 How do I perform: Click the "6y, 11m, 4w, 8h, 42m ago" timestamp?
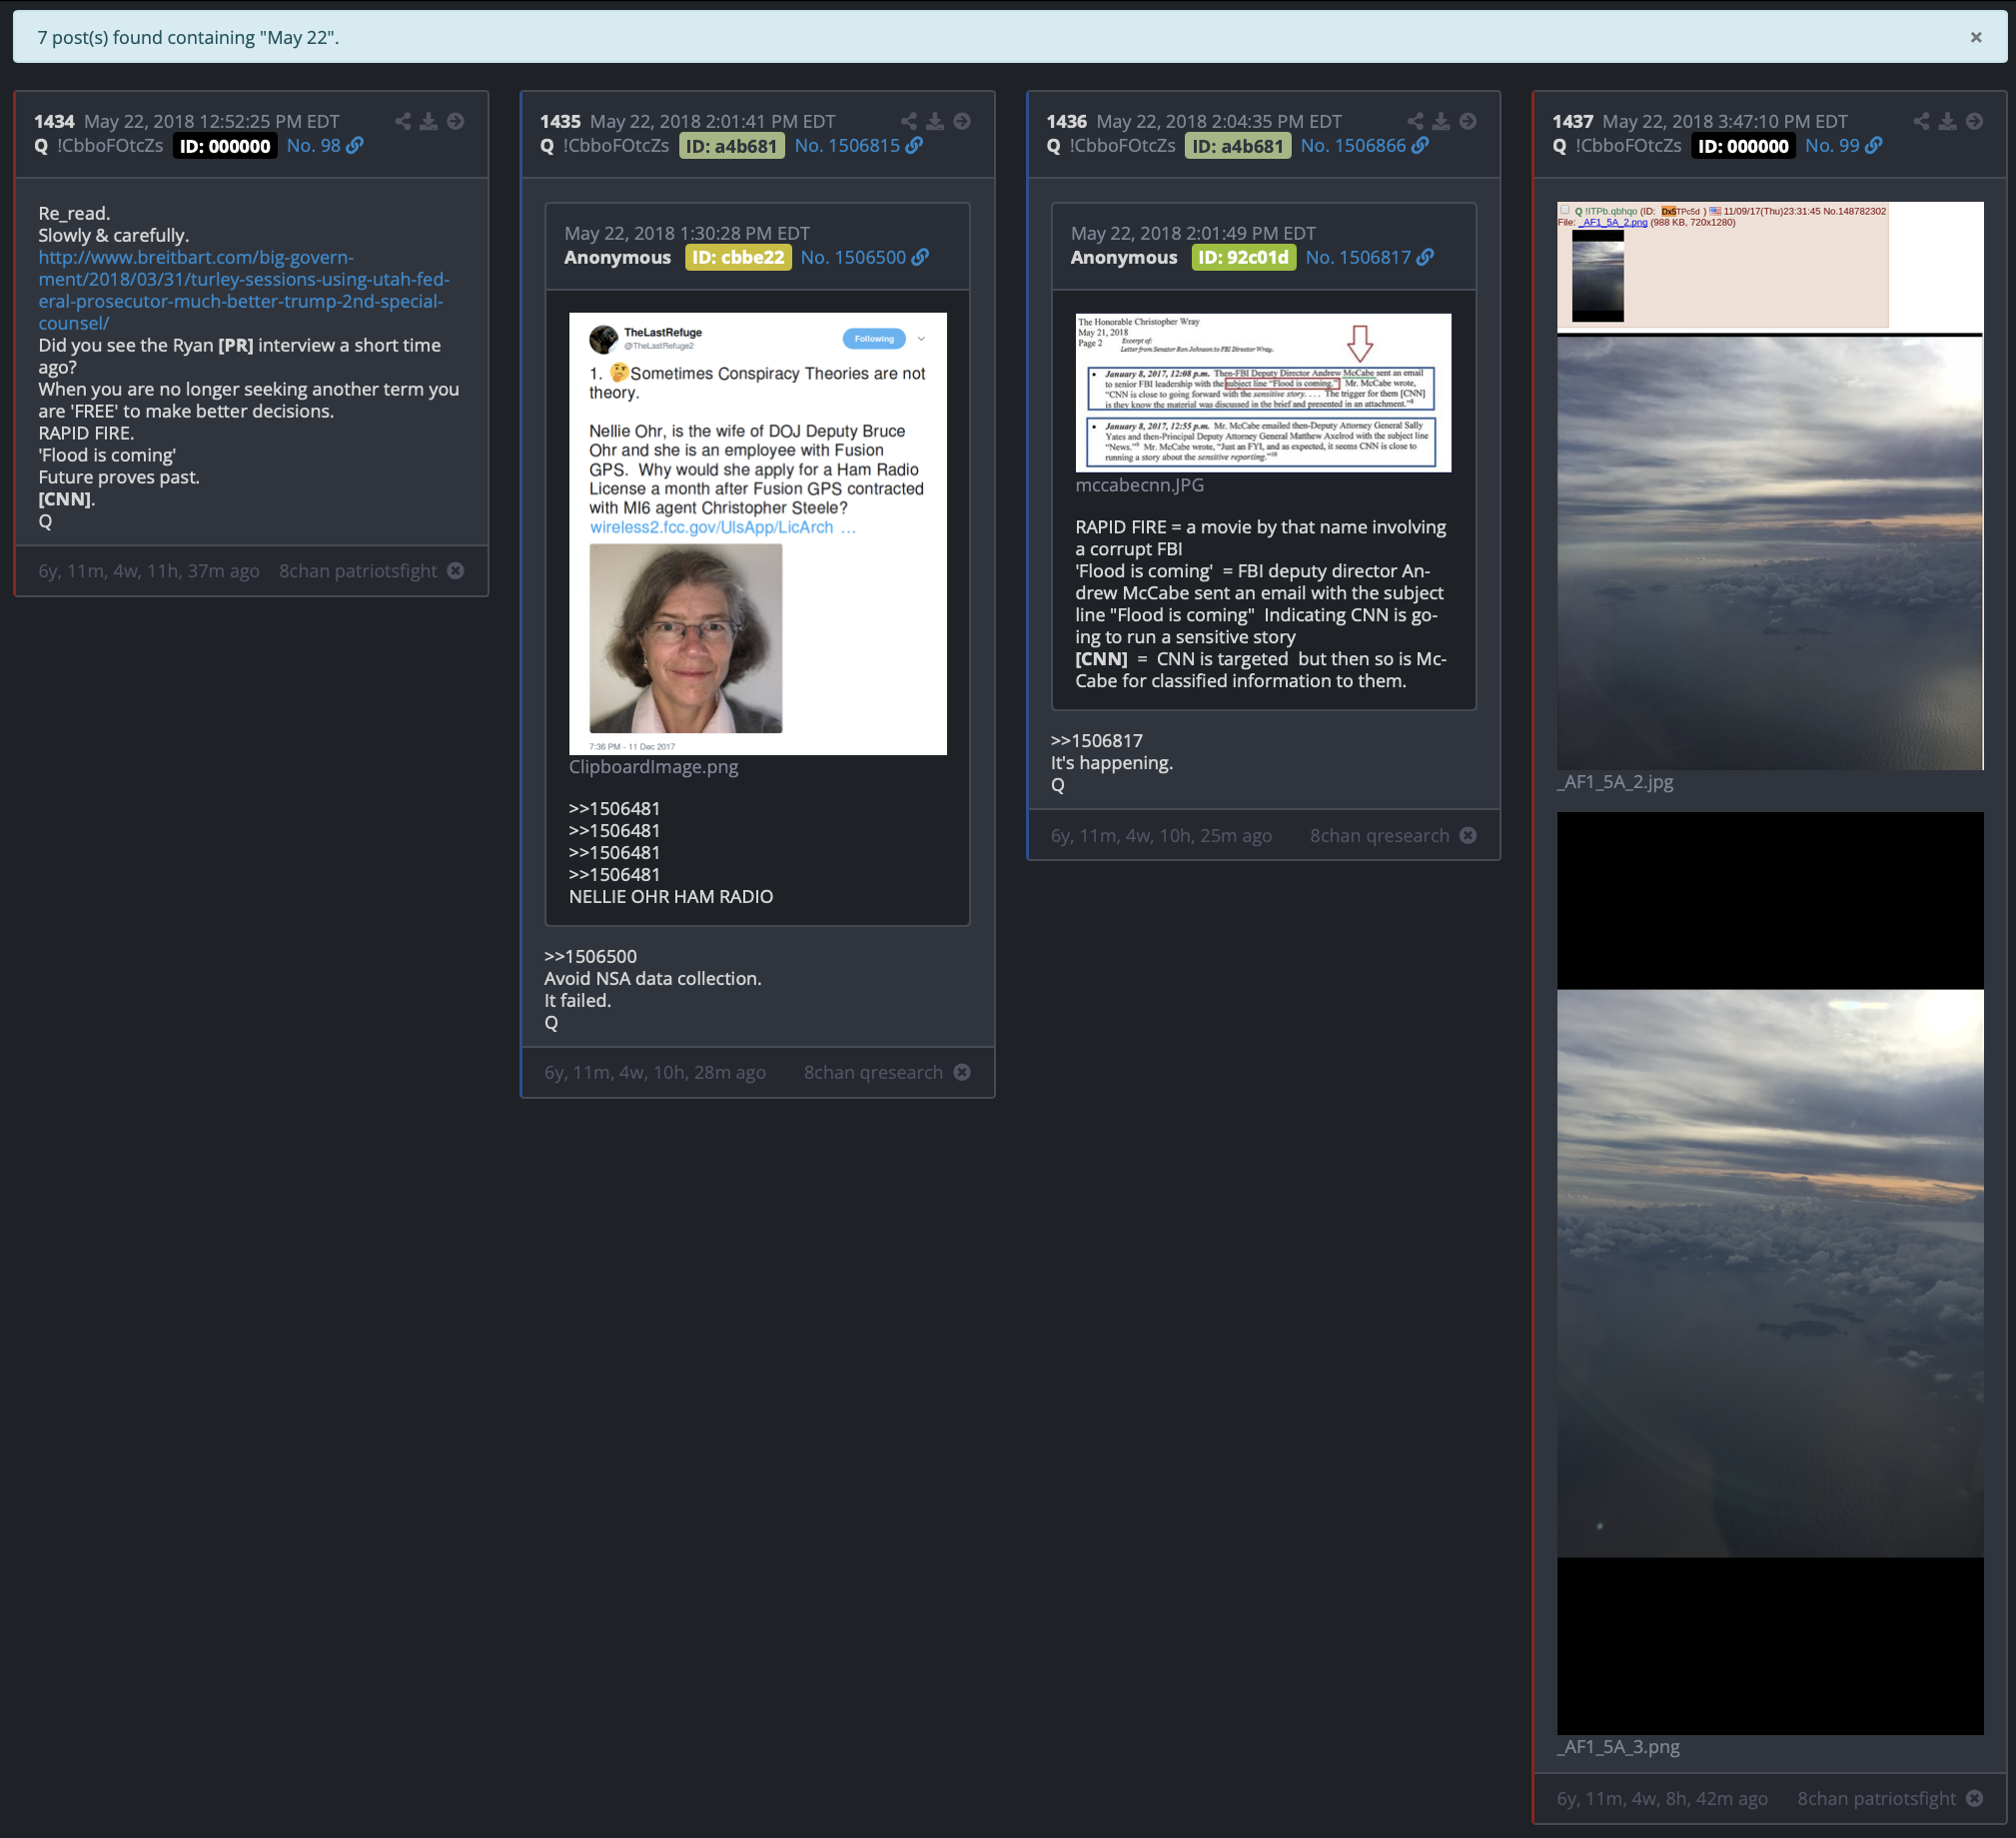(1662, 1798)
